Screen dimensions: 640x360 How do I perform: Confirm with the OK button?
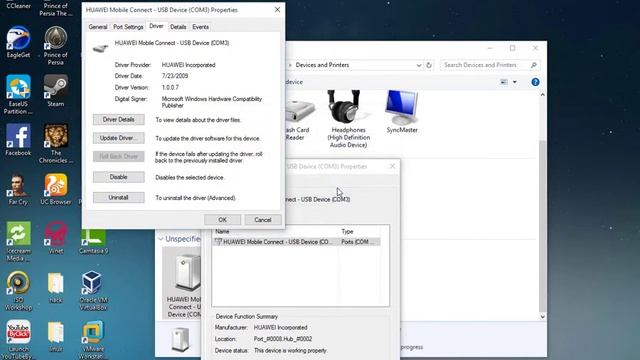click(222, 220)
